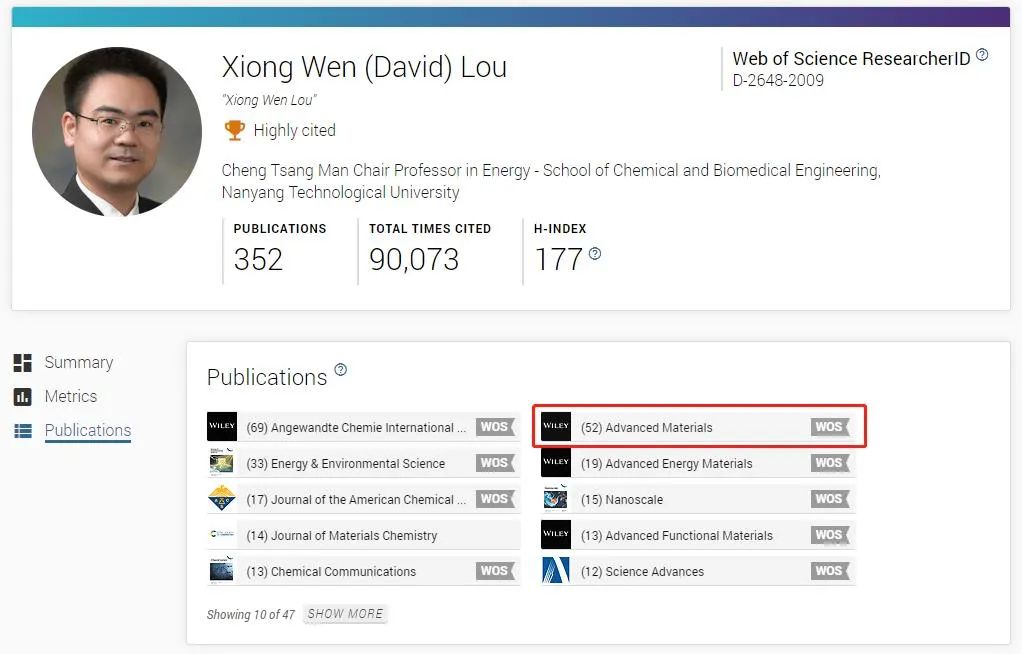Open the Summary section

tap(79, 363)
